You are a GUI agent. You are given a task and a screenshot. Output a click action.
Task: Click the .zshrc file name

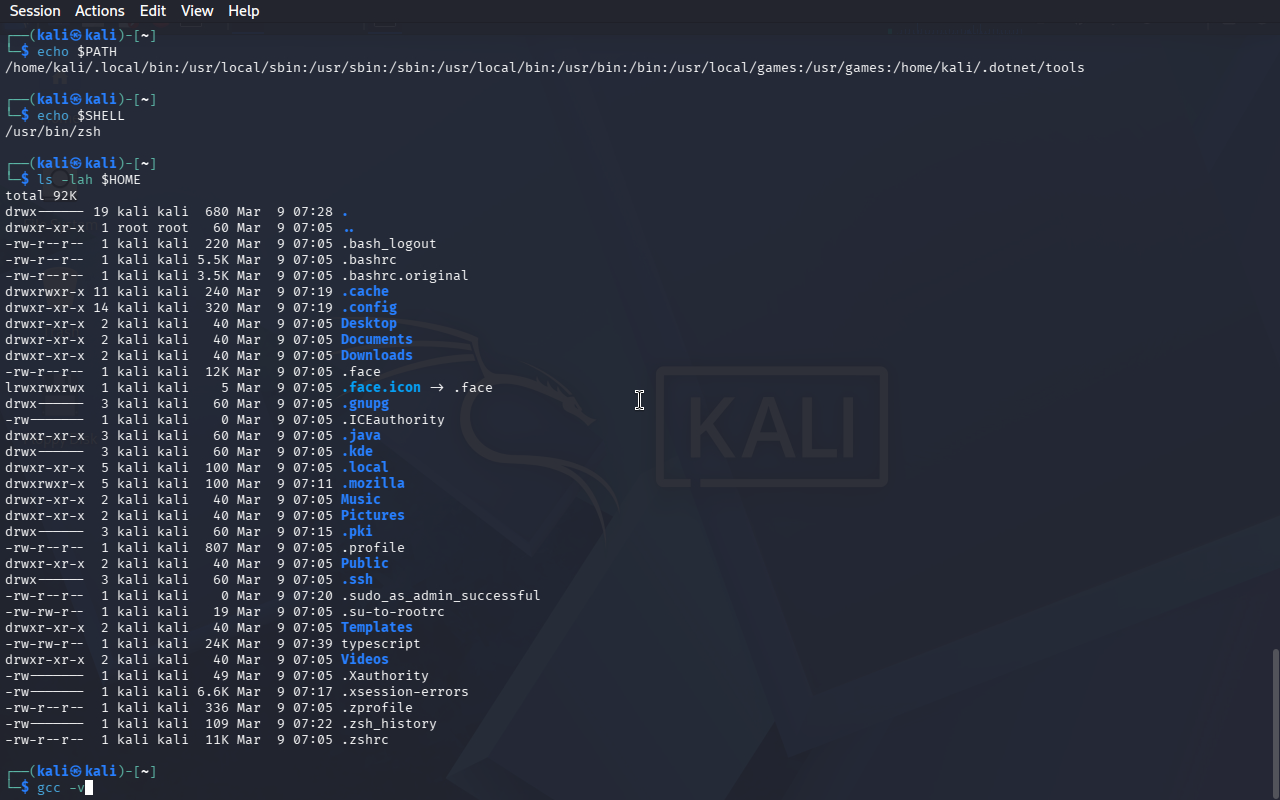click(x=364, y=740)
